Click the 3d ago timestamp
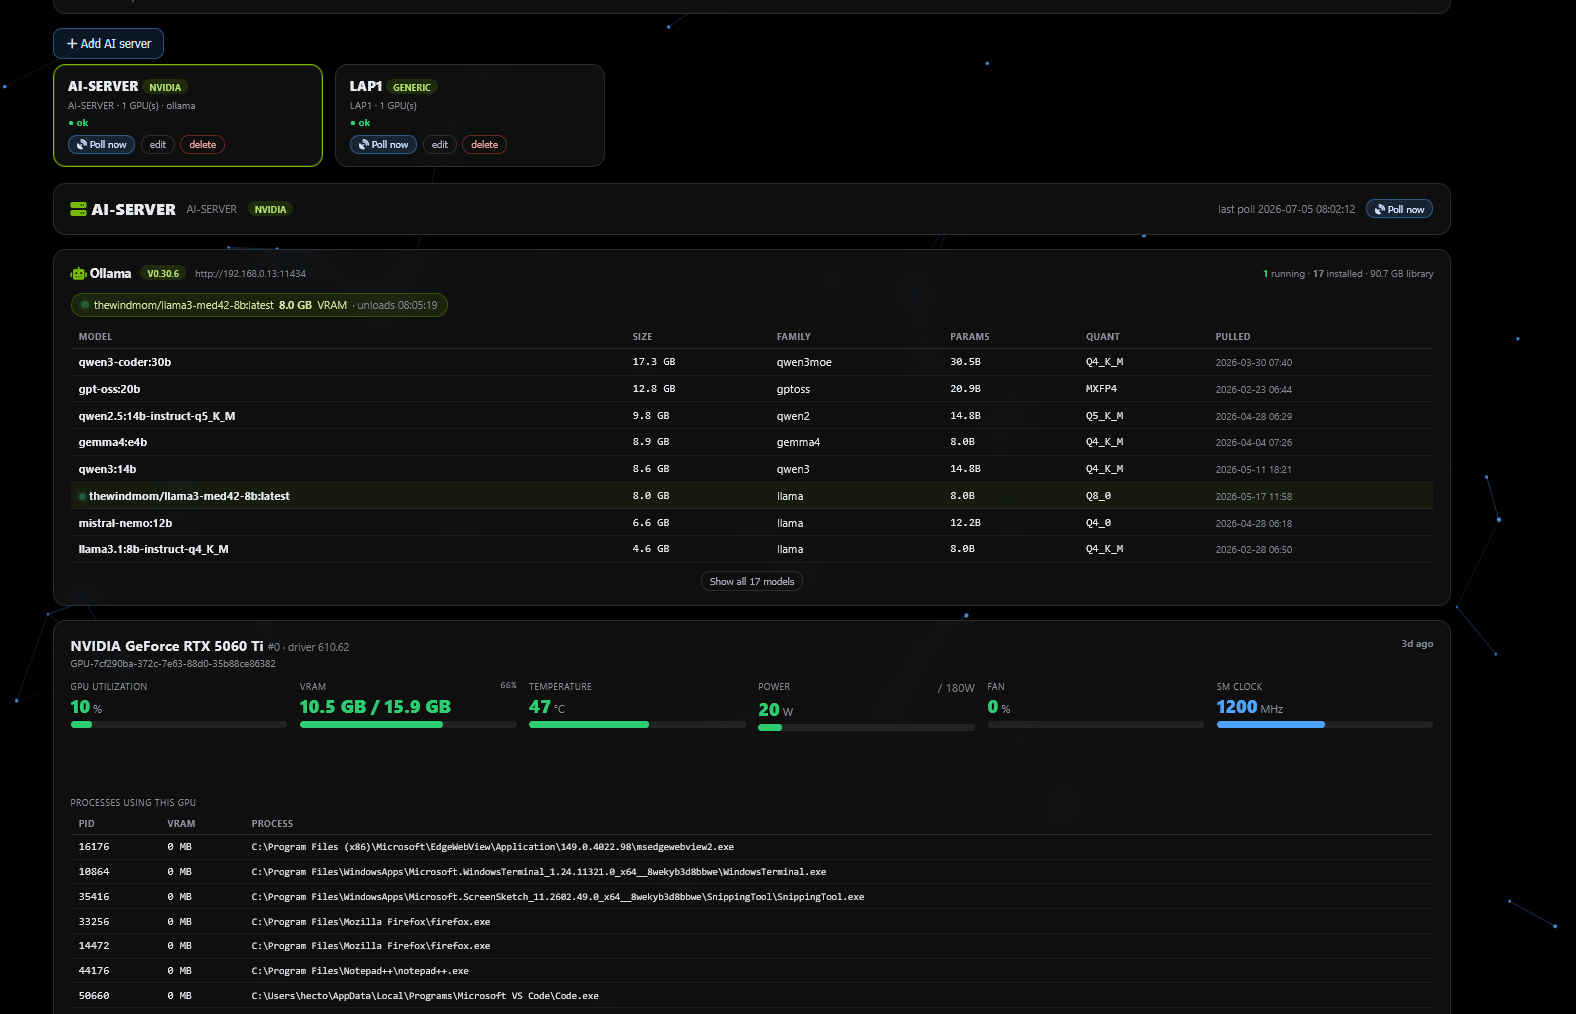1576x1014 pixels. pos(1417,644)
